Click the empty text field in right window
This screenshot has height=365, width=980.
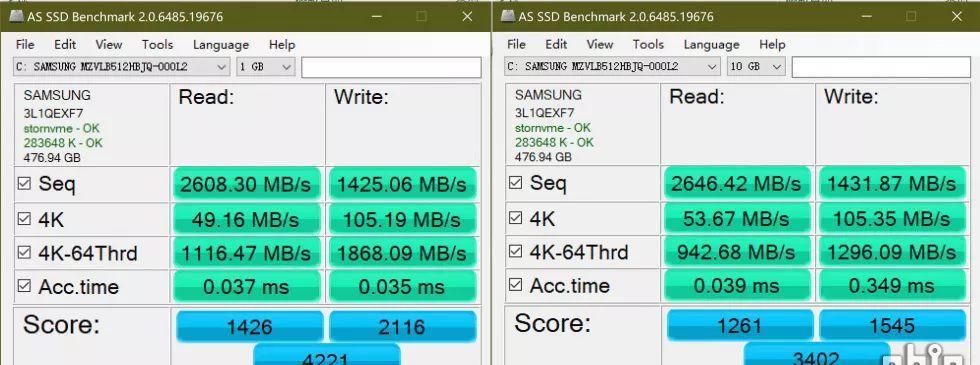point(882,67)
